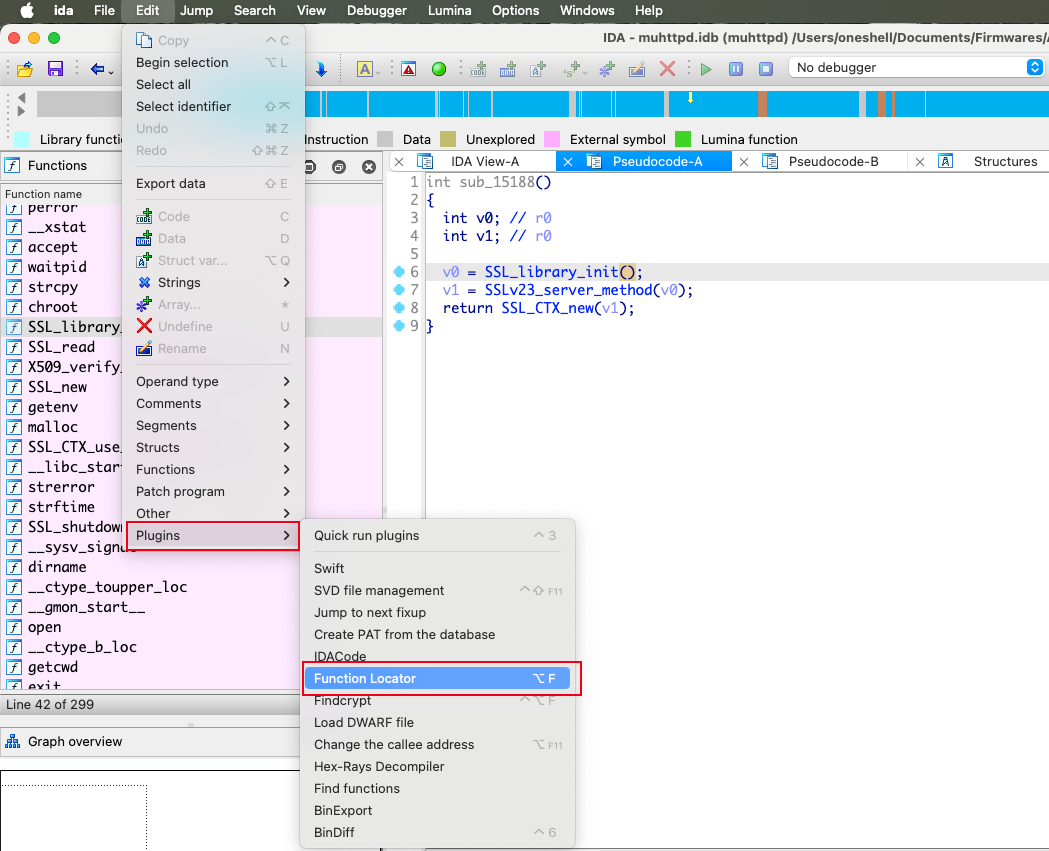Click the green circle toolbar icon
Viewport: 1049px width, 851px height.
(x=439, y=68)
